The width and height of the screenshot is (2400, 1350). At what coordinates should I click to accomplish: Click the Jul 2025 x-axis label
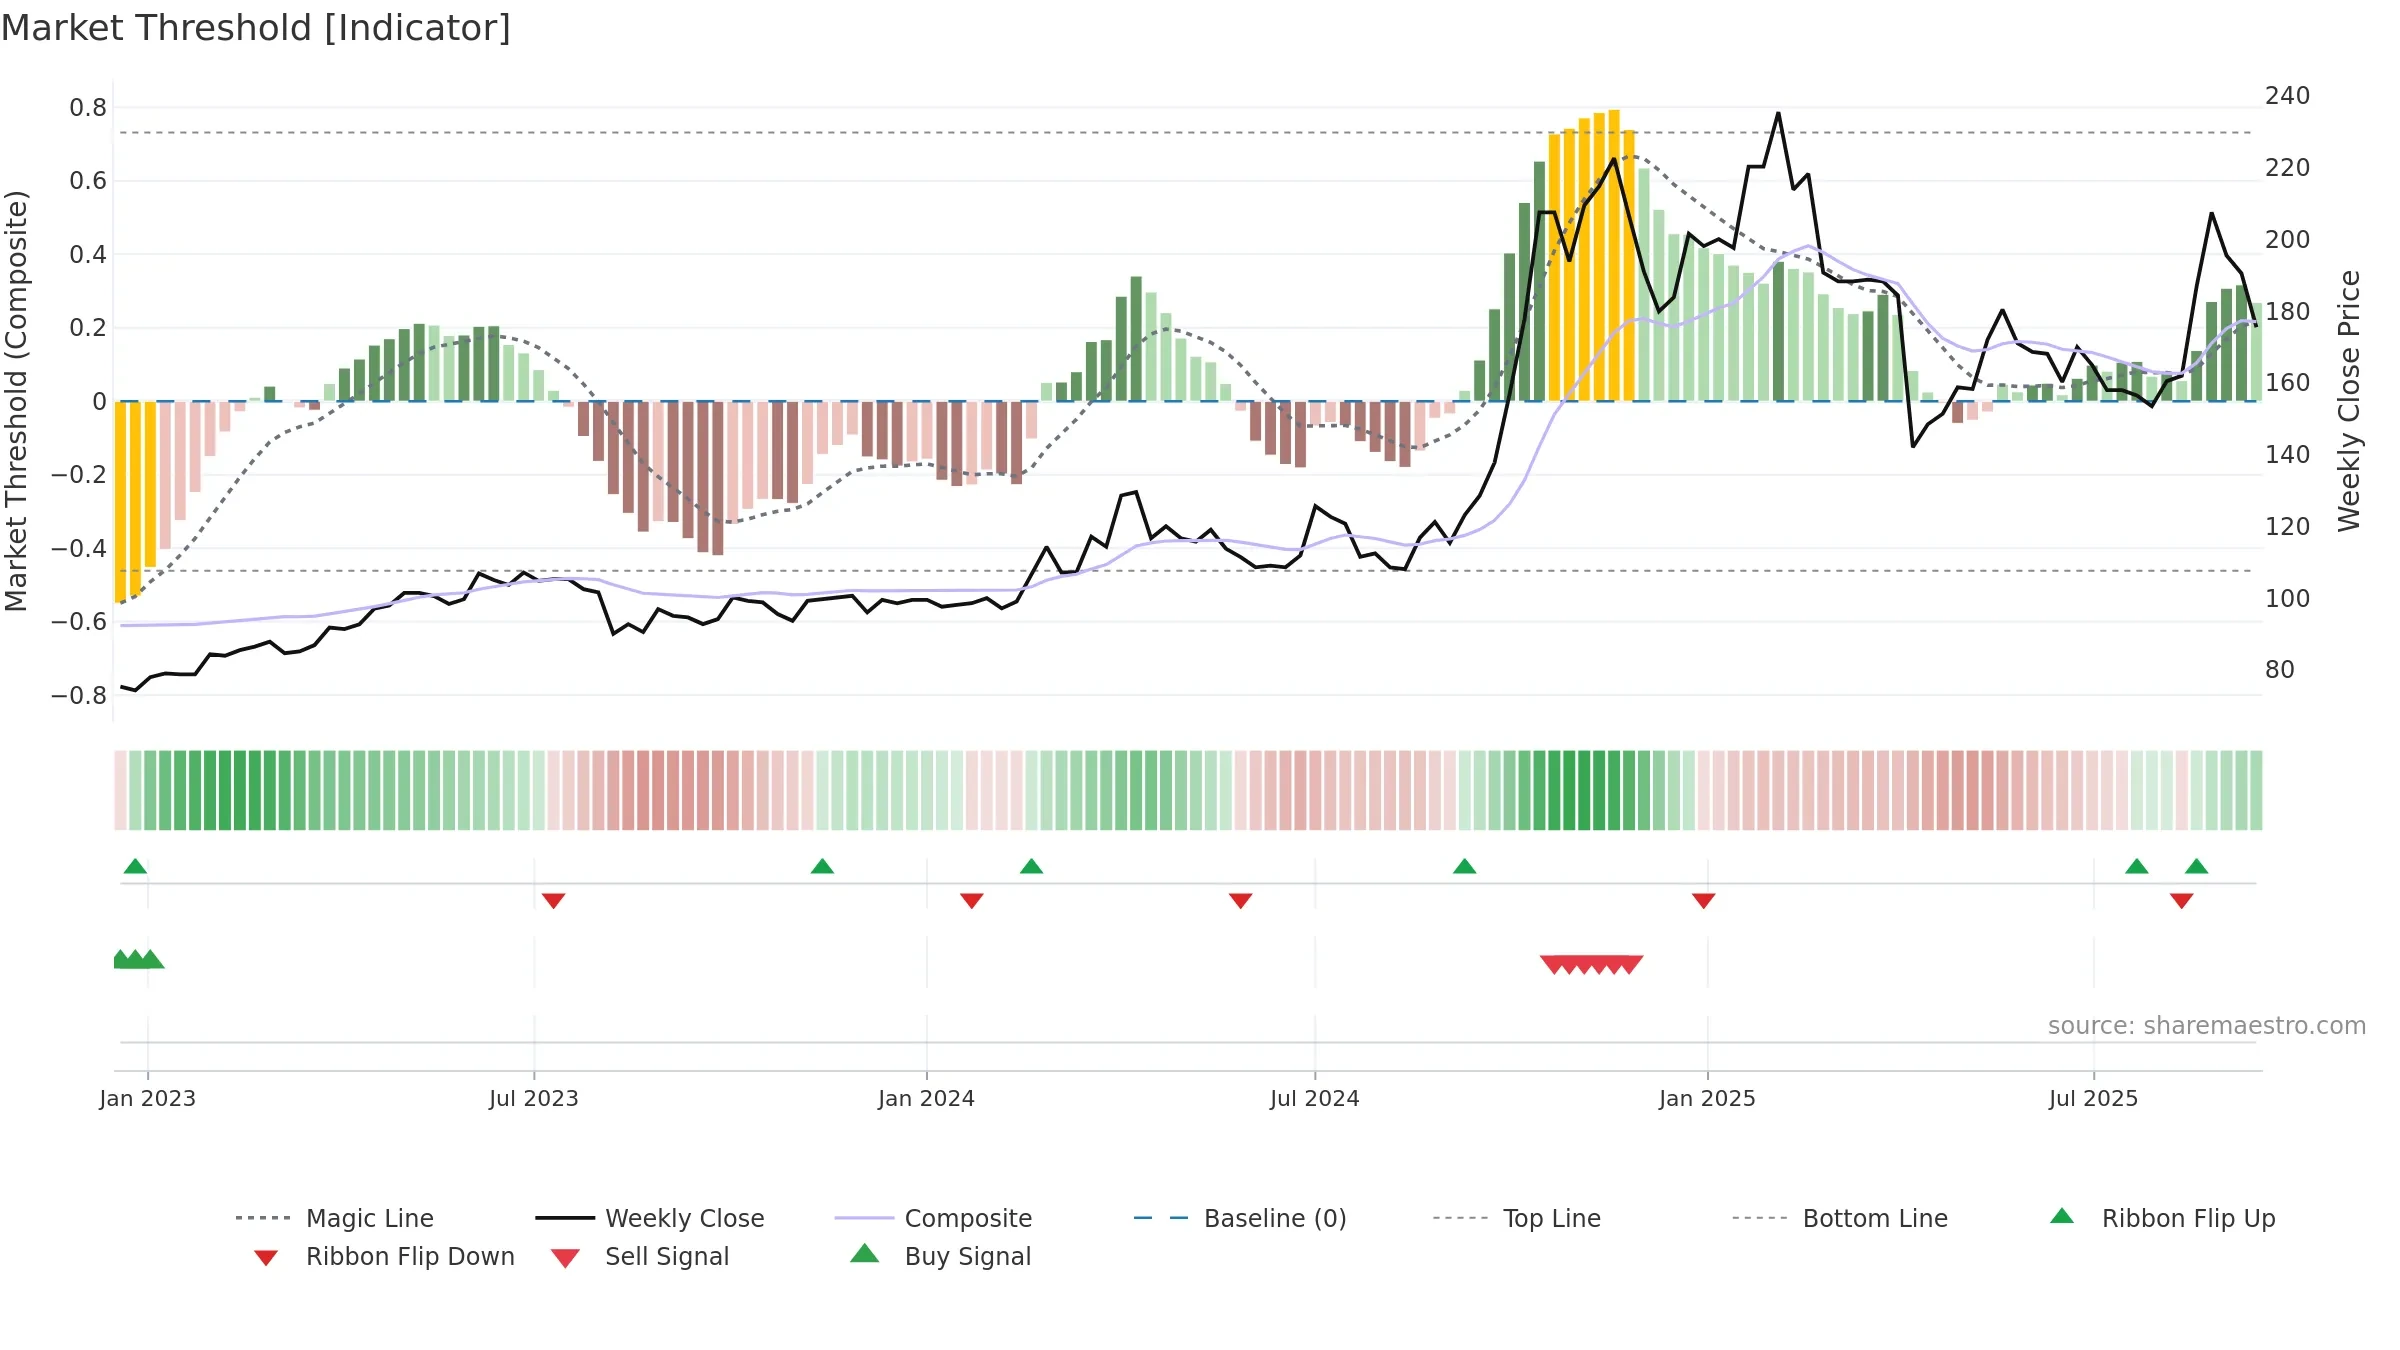pyautogui.click(x=2094, y=1098)
